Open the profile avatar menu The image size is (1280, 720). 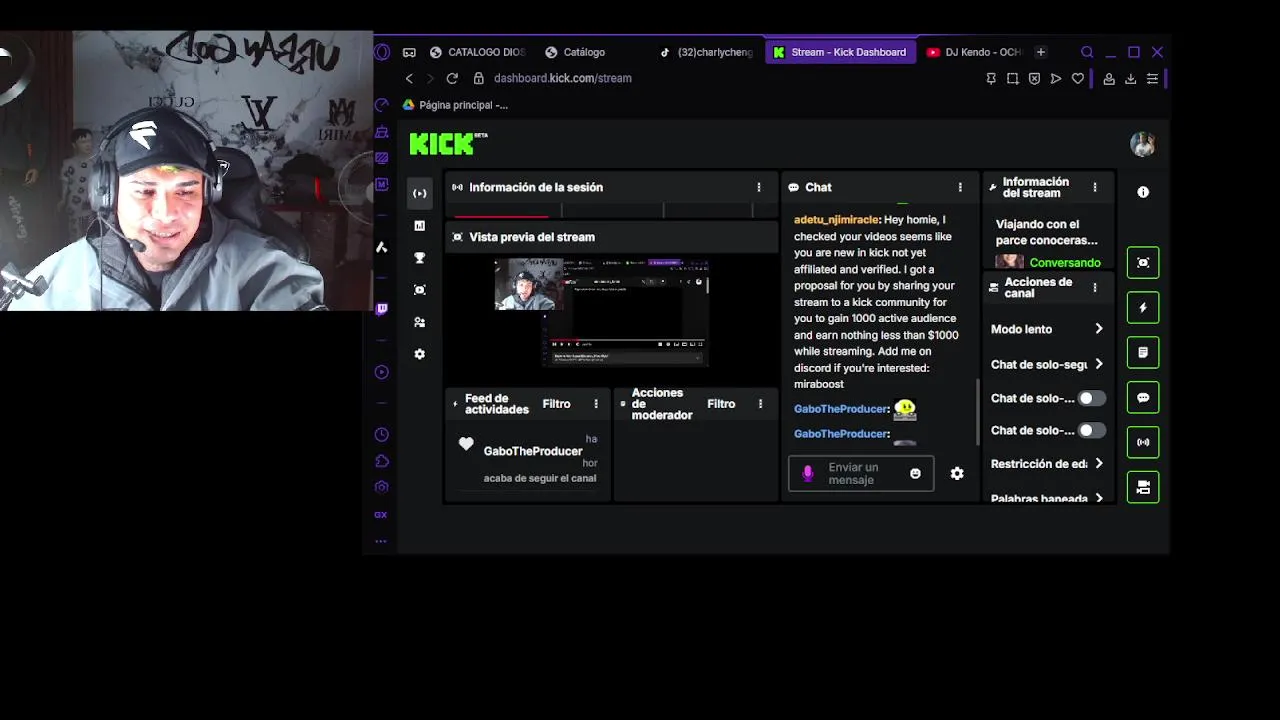click(x=1143, y=144)
